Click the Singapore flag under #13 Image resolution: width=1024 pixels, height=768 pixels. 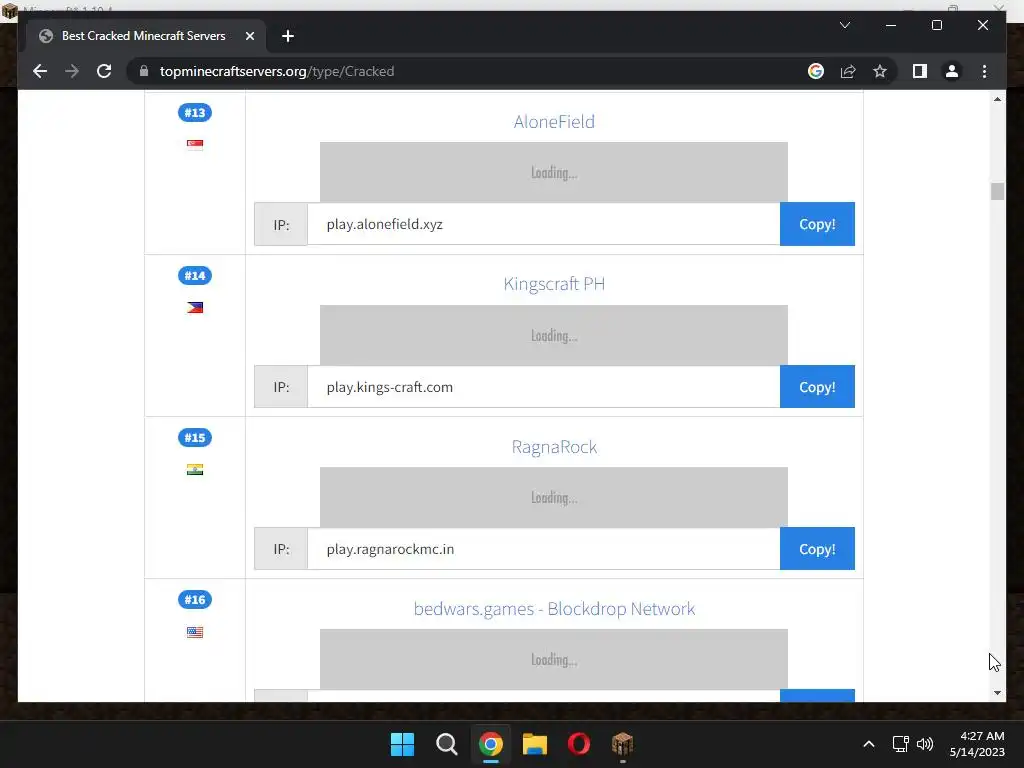point(195,144)
